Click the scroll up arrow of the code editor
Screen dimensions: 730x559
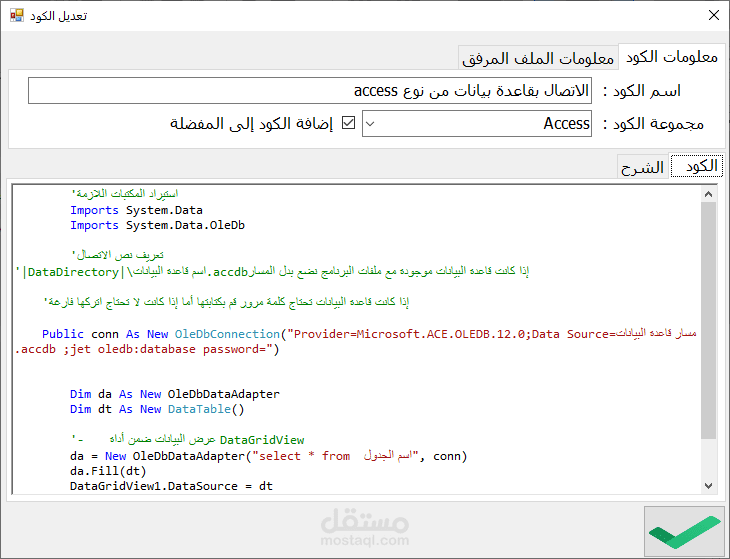pyautogui.click(x=709, y=192)
